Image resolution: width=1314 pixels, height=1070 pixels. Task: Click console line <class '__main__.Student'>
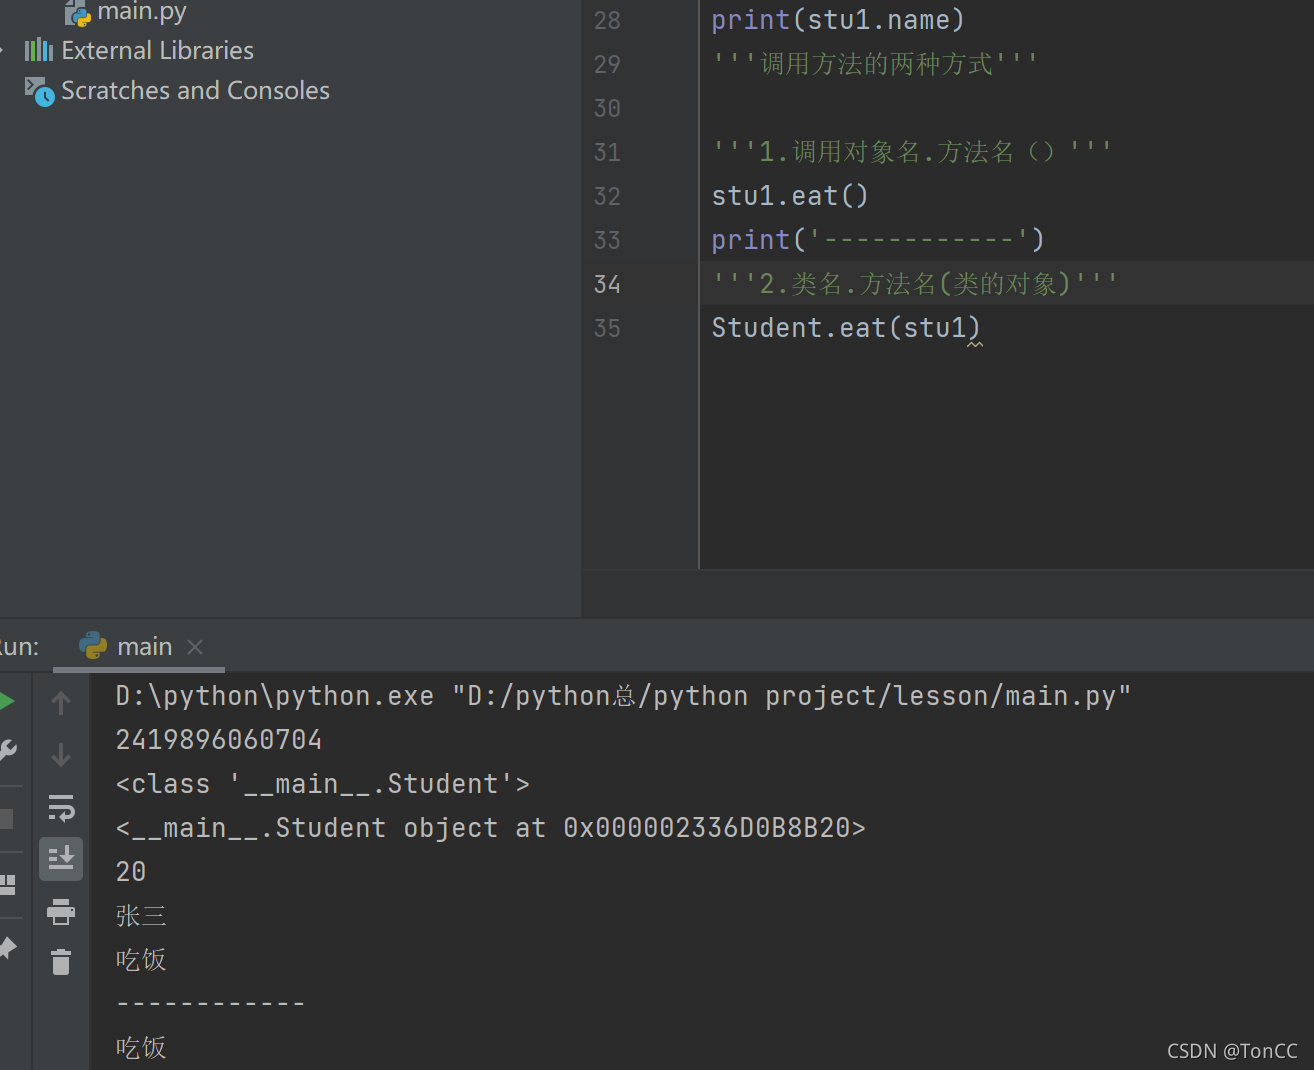pyautogui.click(x=323, y=784)
